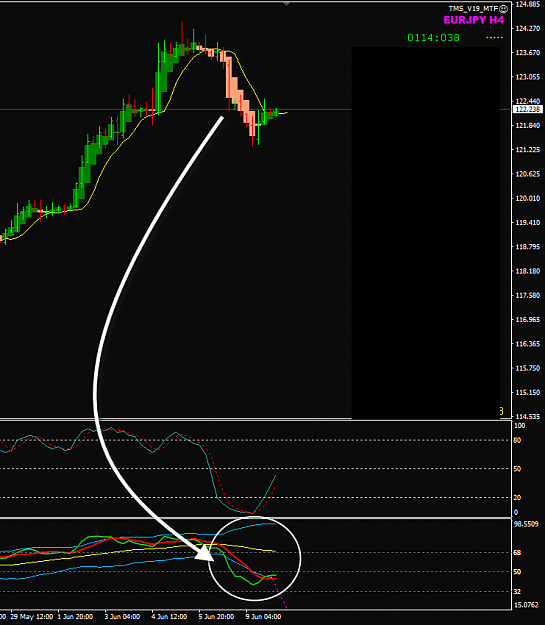This screenshot has width=545, height=625.
Task: Select the magenta EURJPY H4 label
Action: coord(474,20)
